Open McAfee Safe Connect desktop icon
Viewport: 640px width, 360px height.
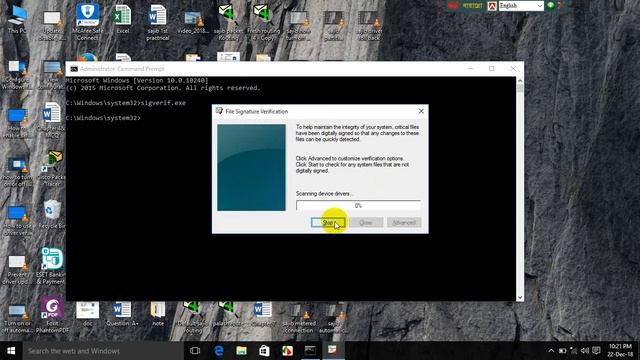tap(87, 22)
